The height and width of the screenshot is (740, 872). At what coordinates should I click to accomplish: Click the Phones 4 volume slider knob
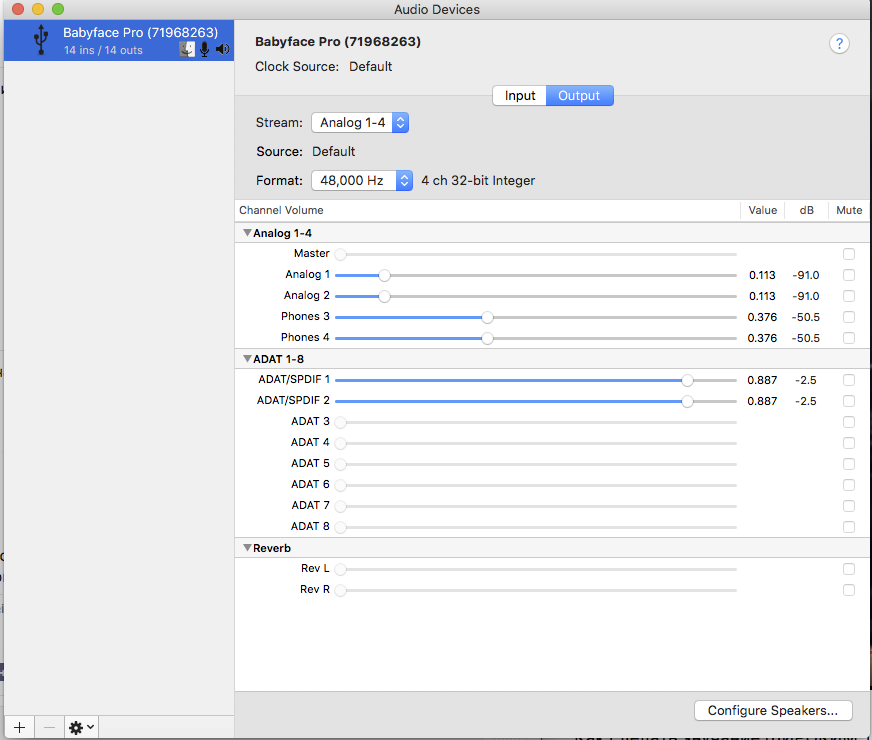487,338
